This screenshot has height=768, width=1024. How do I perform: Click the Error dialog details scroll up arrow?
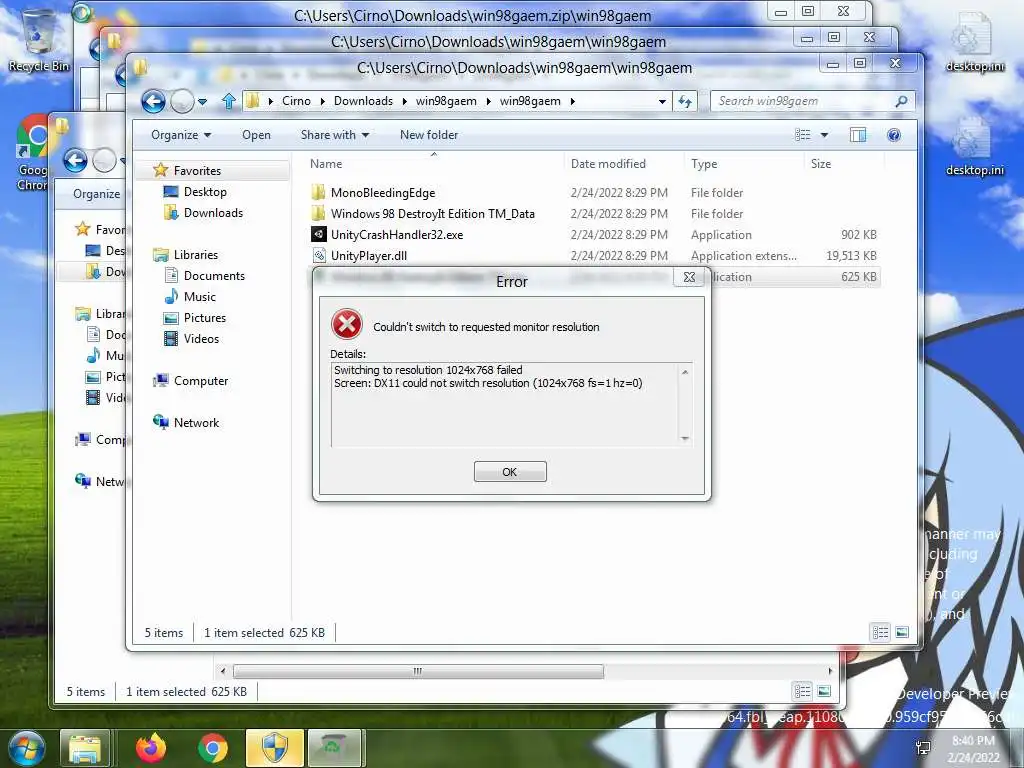[685, 372]
